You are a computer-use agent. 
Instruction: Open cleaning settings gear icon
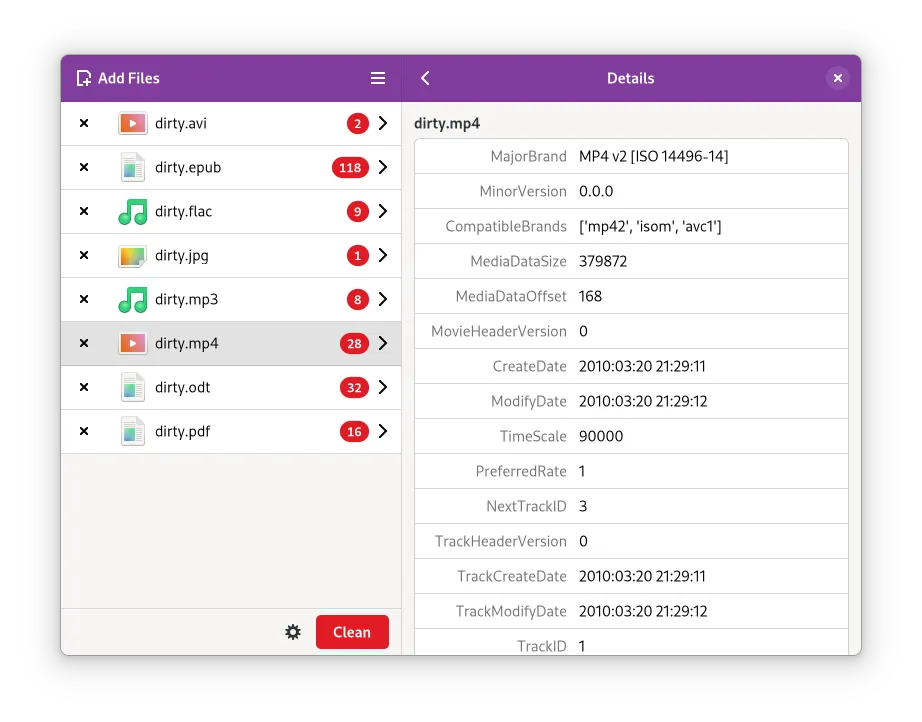293,632
